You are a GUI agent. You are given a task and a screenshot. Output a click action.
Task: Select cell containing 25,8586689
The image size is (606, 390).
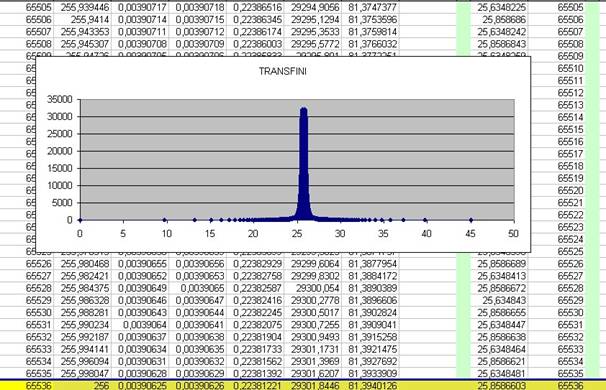[x=499, y=264]
